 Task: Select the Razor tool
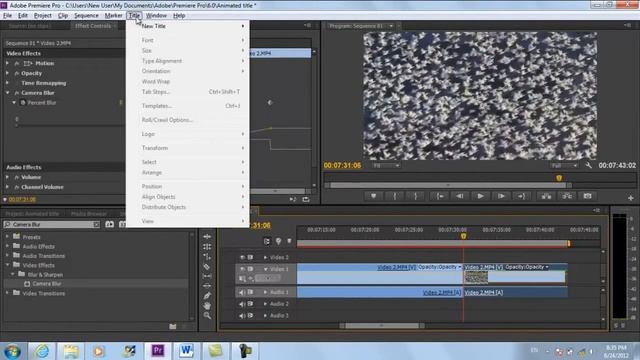pyautogui.click(x=207, y=267)
